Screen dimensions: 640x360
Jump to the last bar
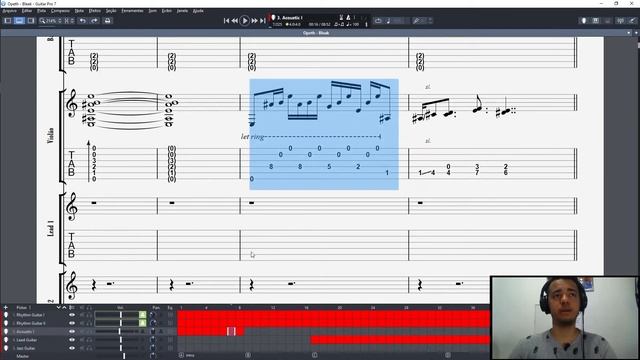point(263,20)
